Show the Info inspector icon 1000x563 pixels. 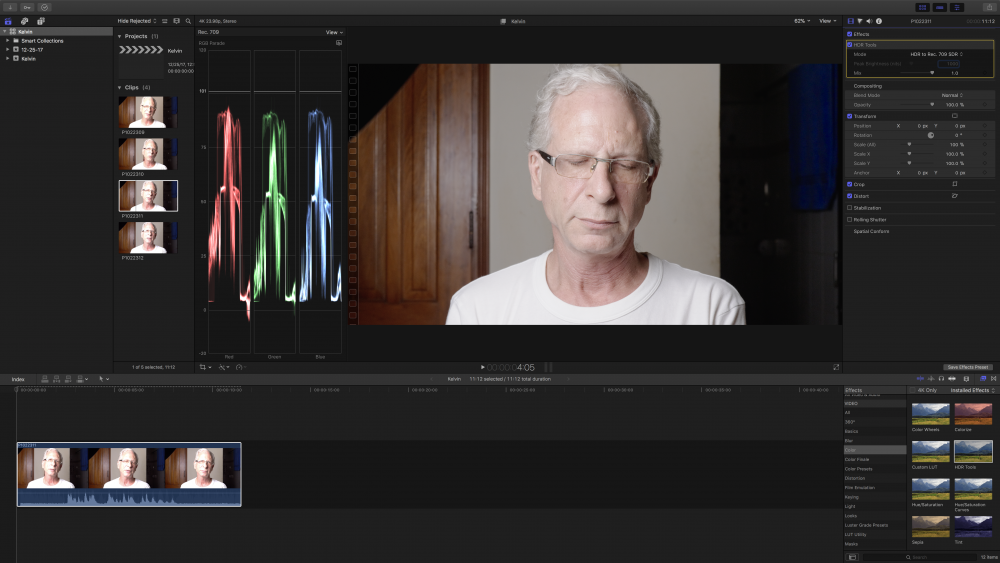tap(878, 20)
